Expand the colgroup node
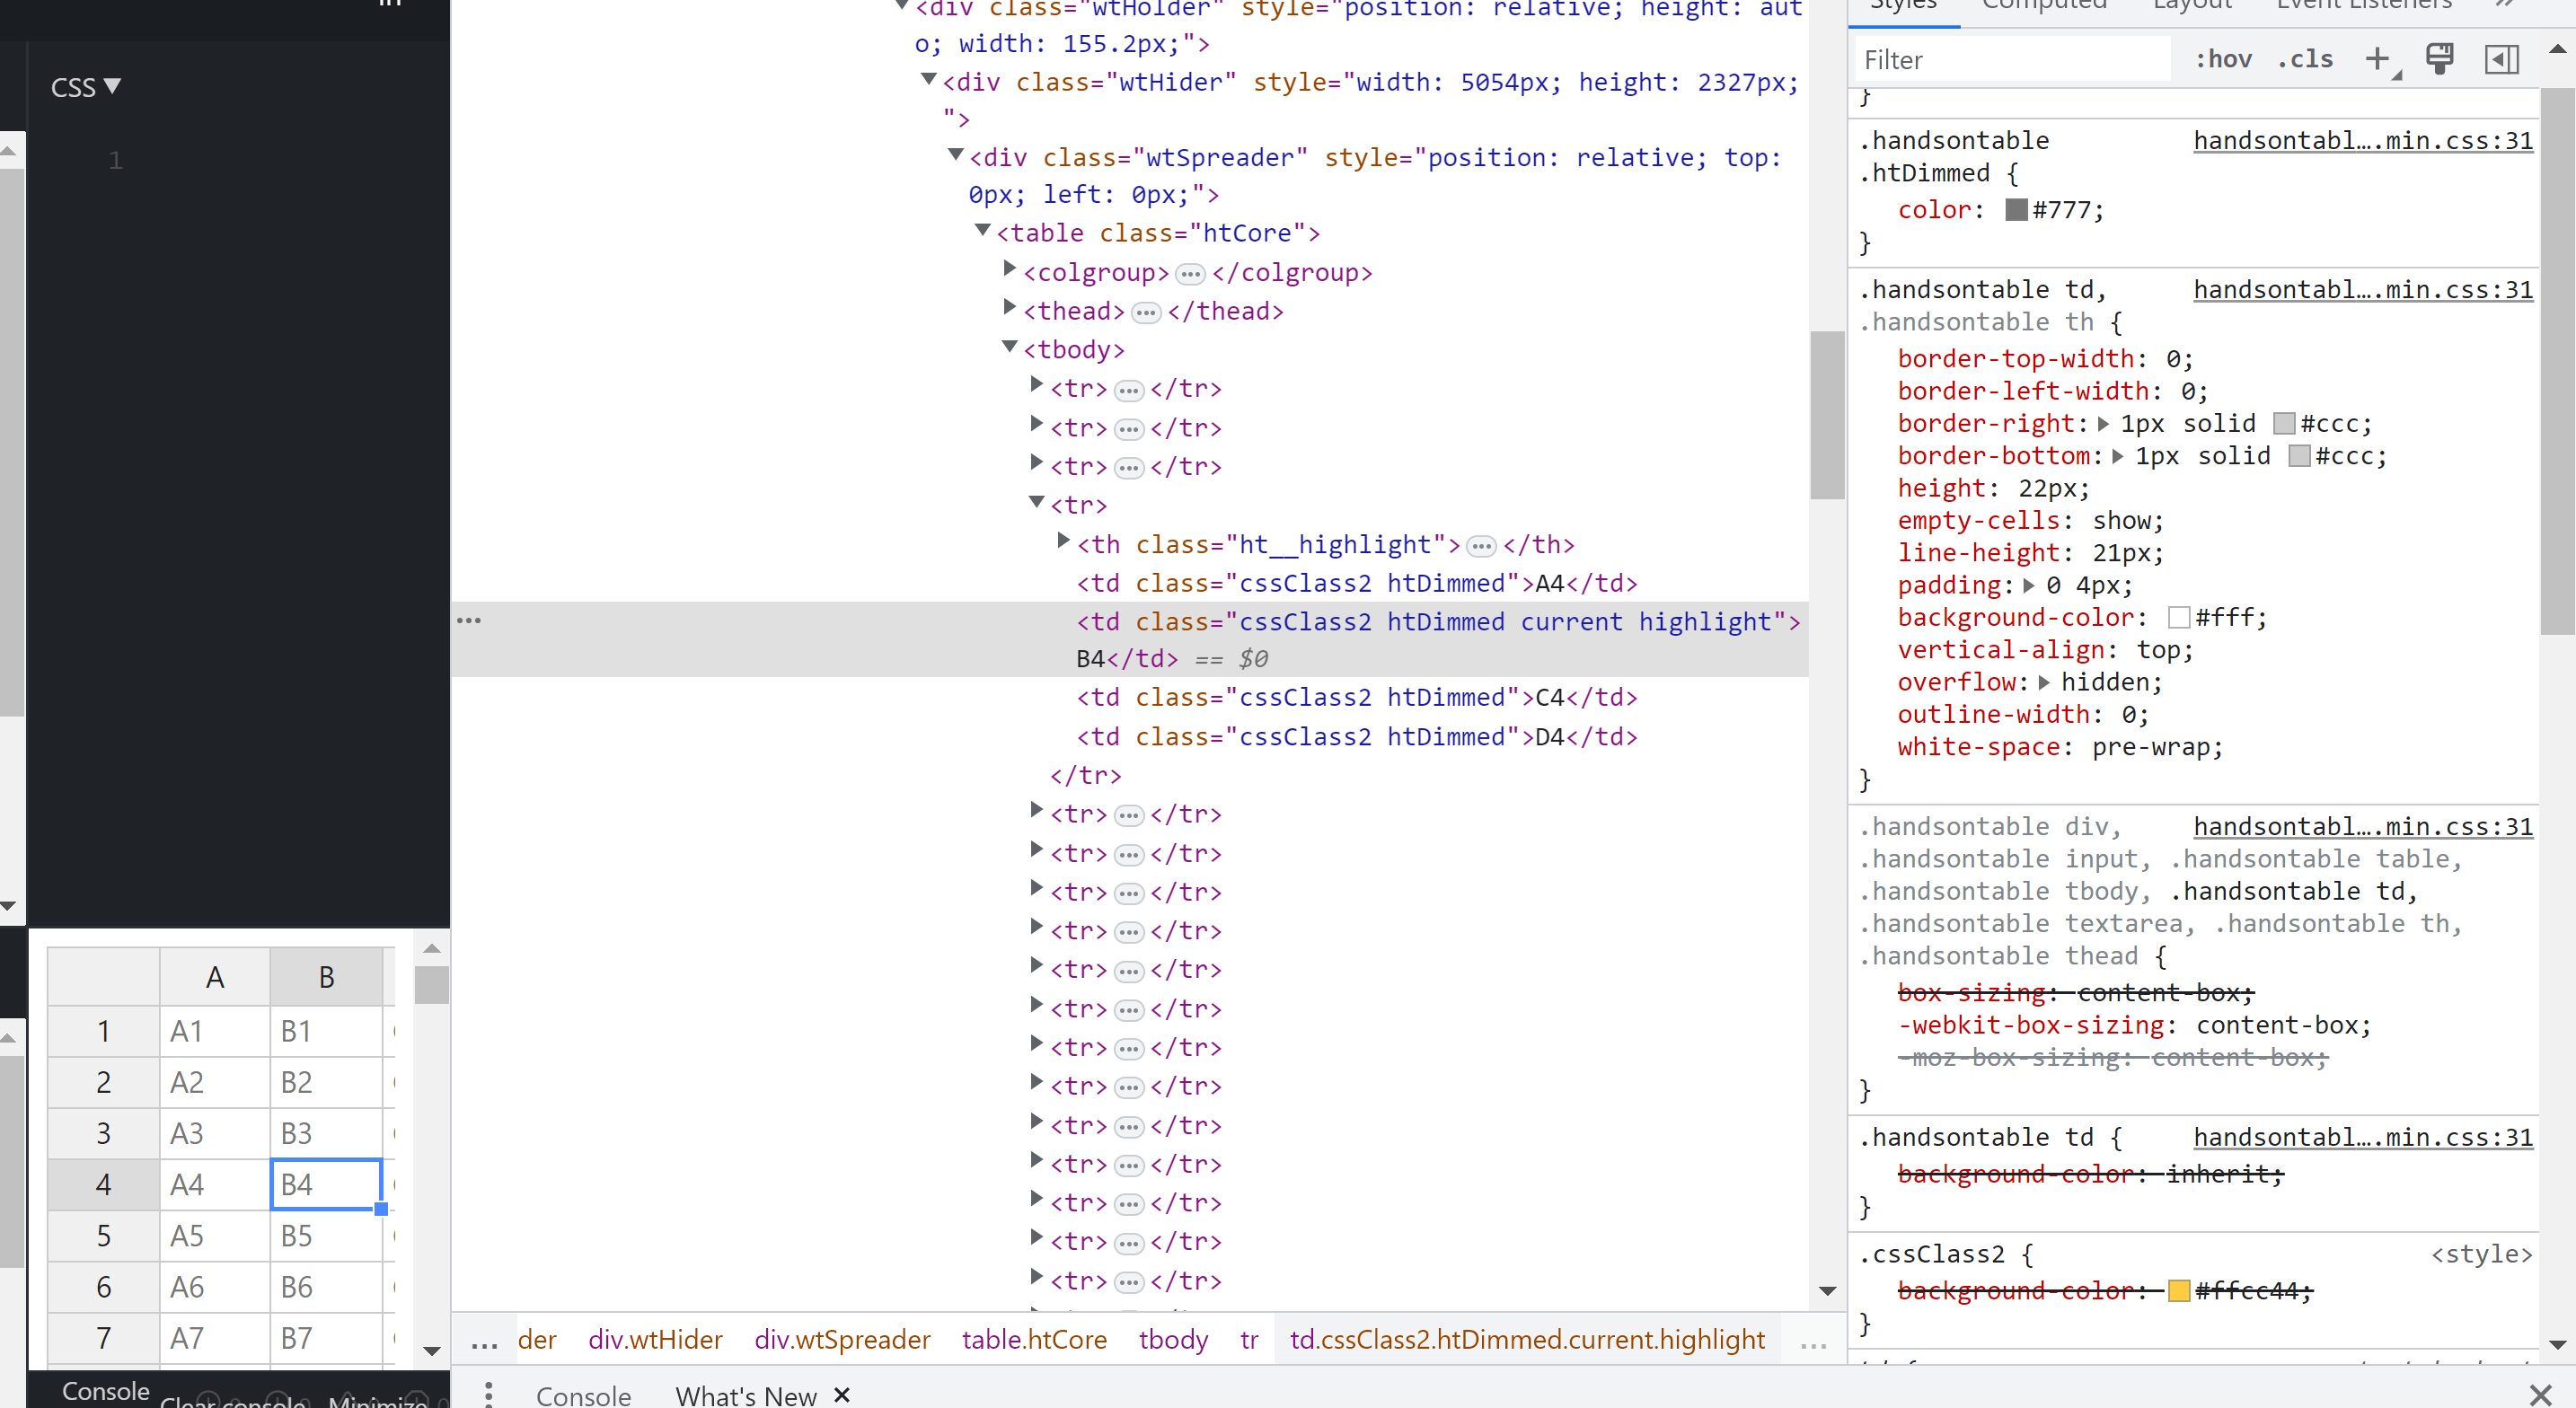 [1010, 269]
